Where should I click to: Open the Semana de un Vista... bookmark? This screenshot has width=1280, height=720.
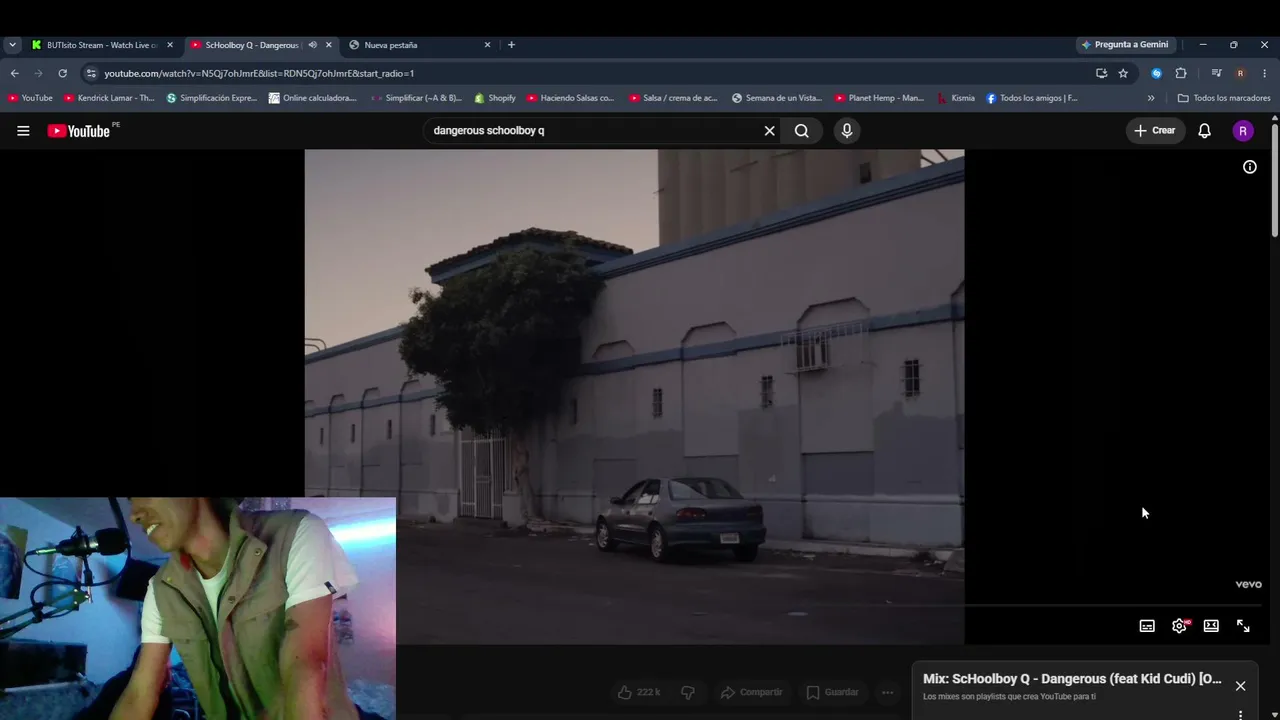tap(777, 98)
